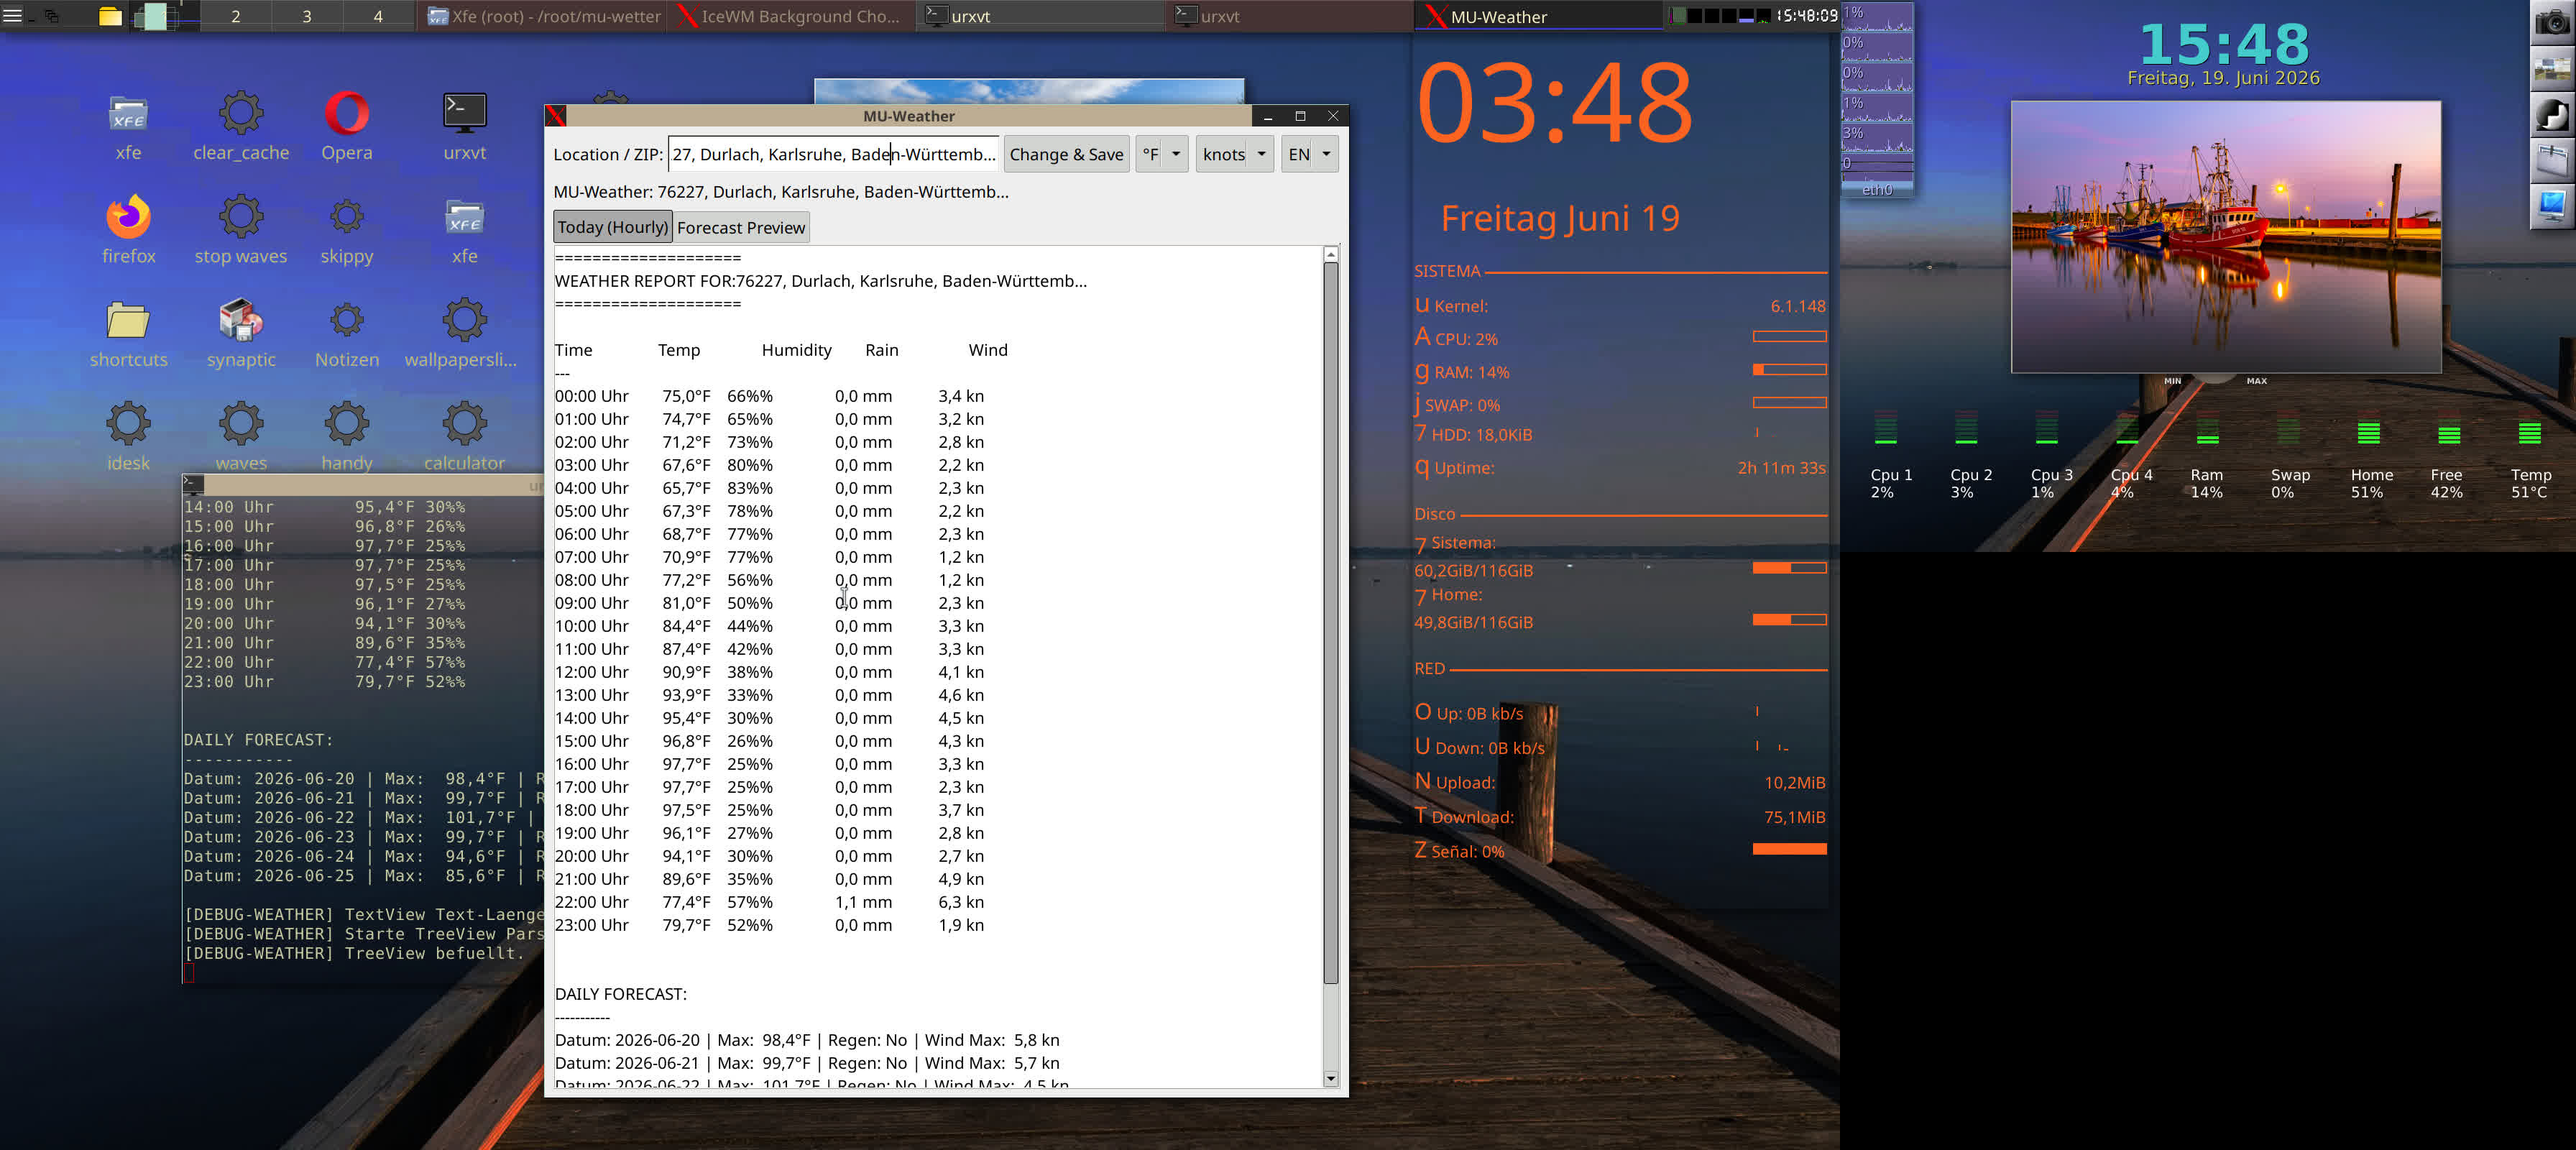The image size is (2576, 1150).
Task: Click the blue monitor dock icon
Action: tap(2552, 207)
